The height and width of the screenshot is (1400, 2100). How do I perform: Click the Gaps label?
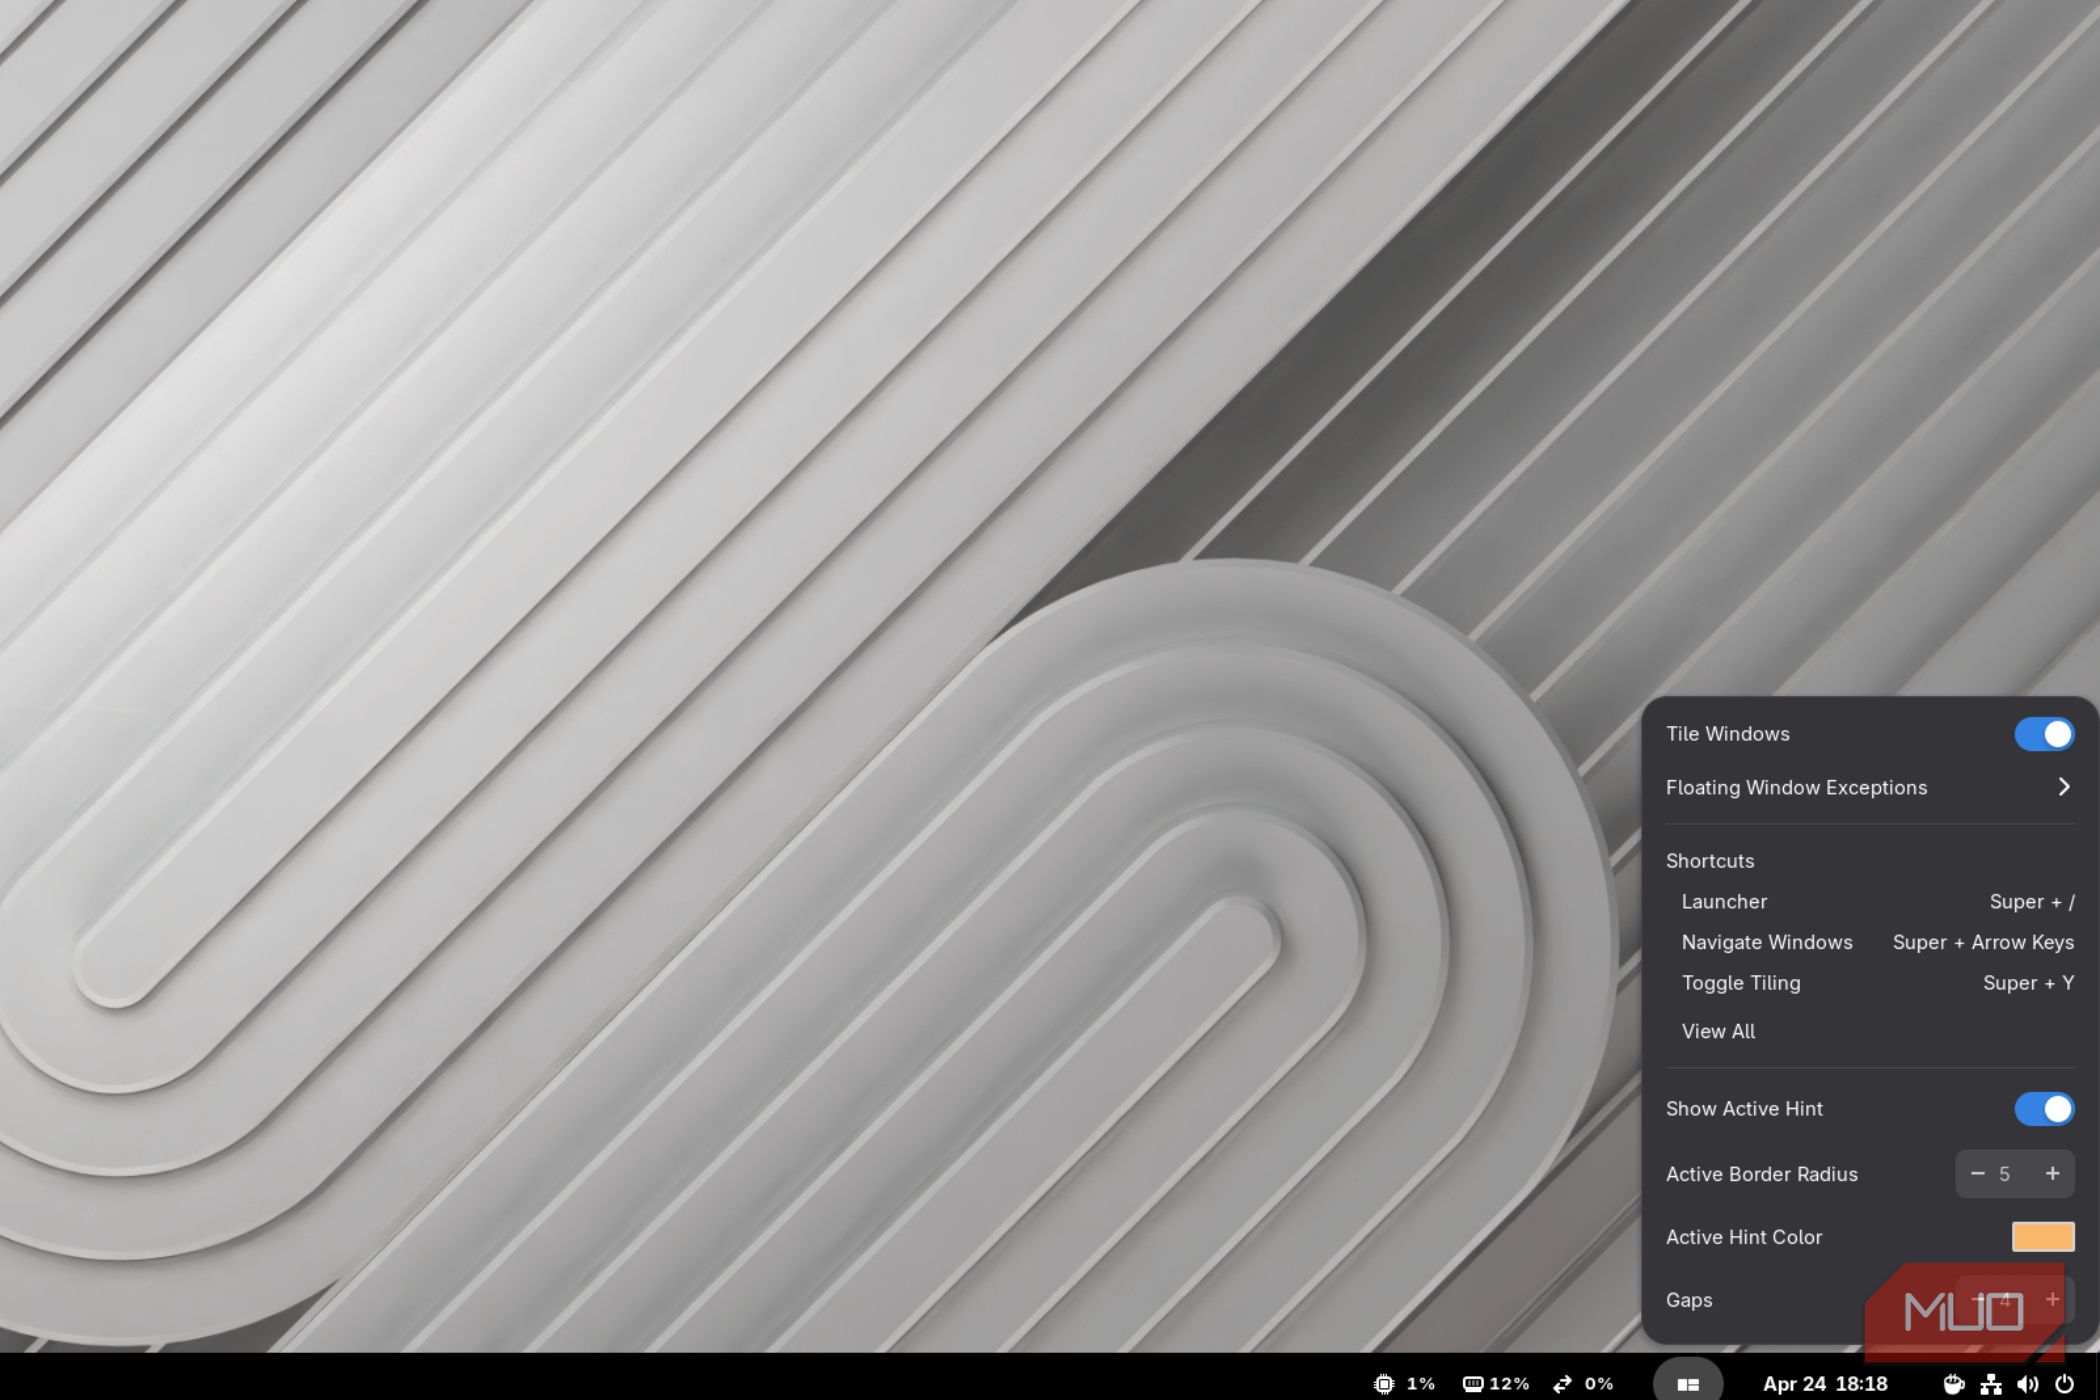click(1688, 1300)
